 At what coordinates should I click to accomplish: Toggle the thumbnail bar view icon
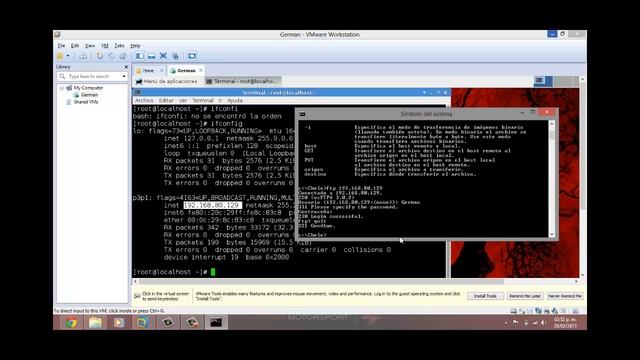(151, 56)
